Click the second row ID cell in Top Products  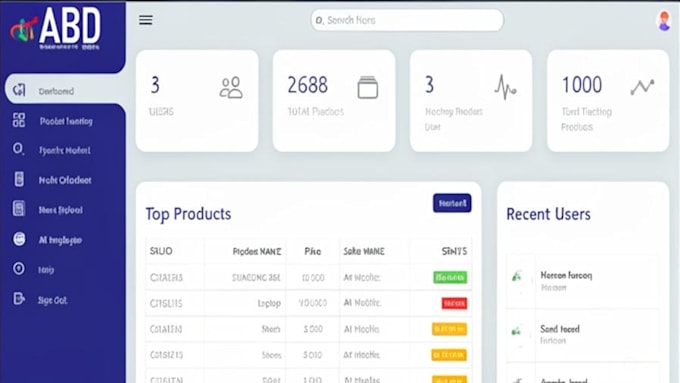[x=166, y=304]
